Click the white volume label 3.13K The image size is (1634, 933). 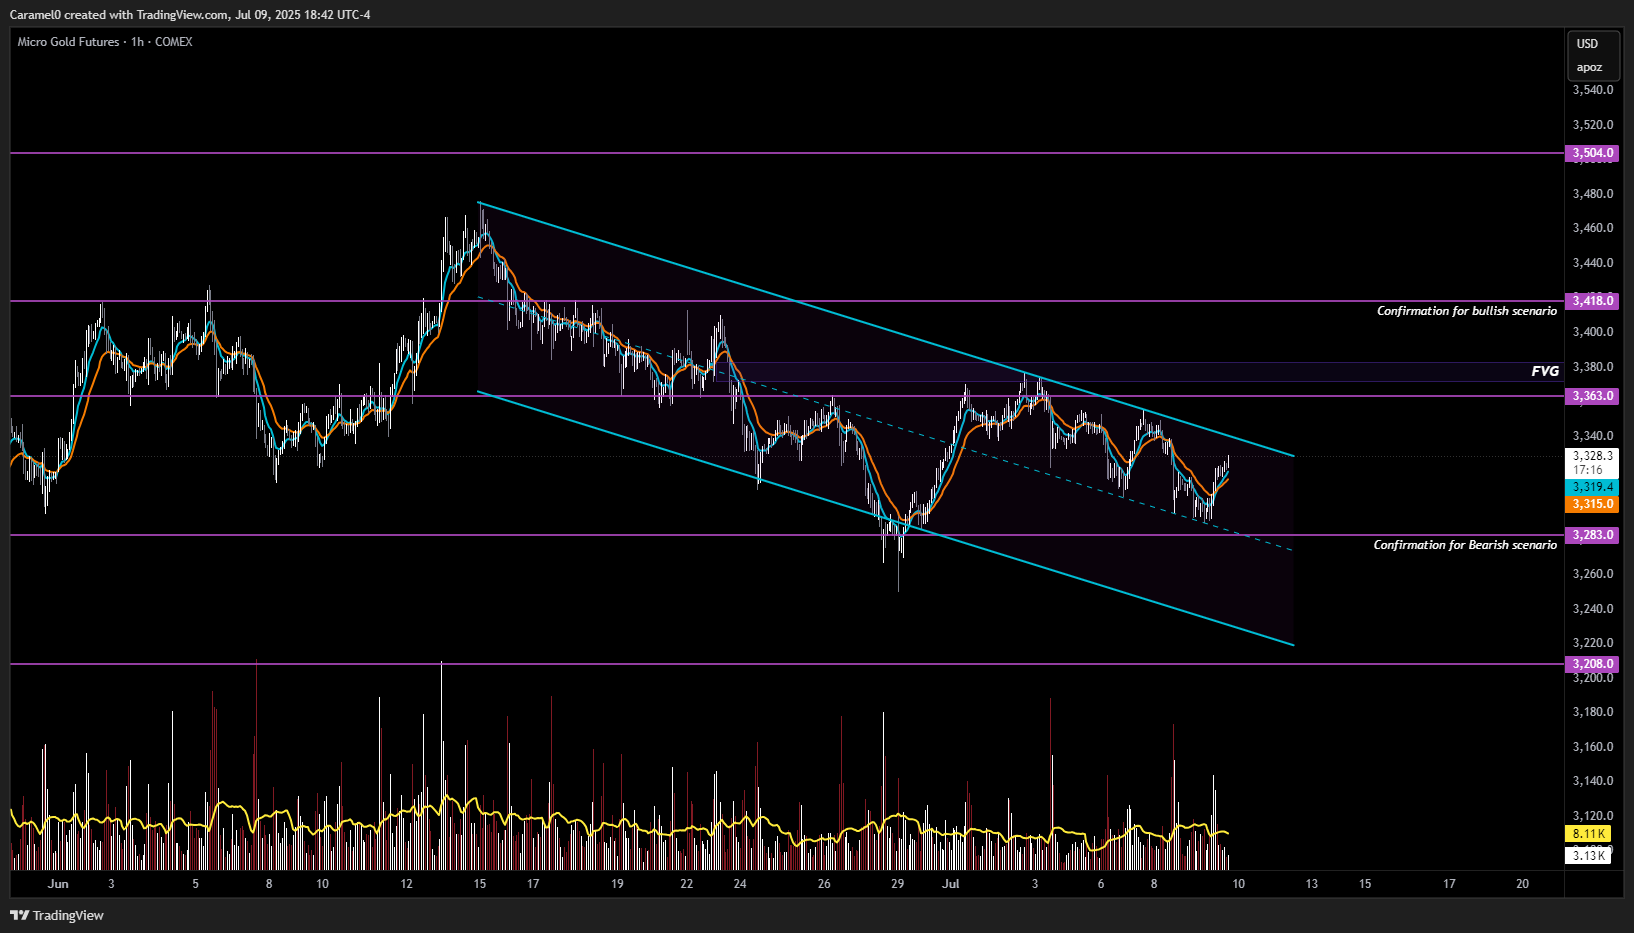1588,856
